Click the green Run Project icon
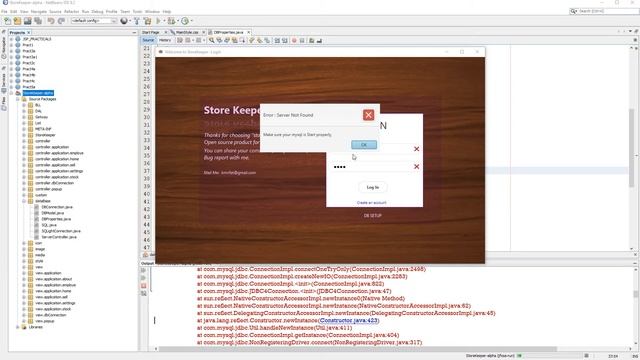Viewport: 640px width, 360px height. tap(158, 21)
